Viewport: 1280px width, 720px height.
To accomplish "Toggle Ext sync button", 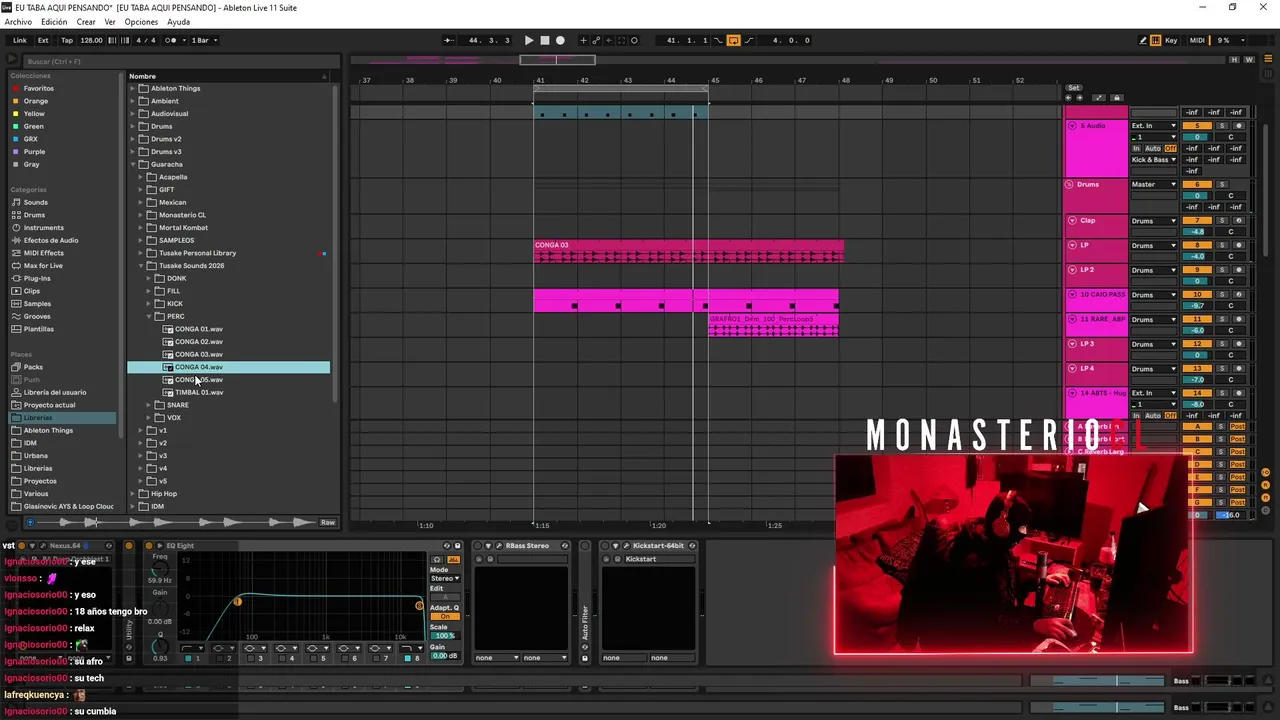I will pyautogui.click(x=43, y=40).
